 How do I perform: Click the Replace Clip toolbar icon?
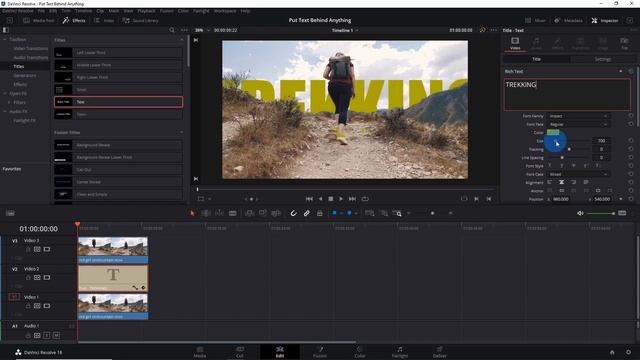pos(276,213)
